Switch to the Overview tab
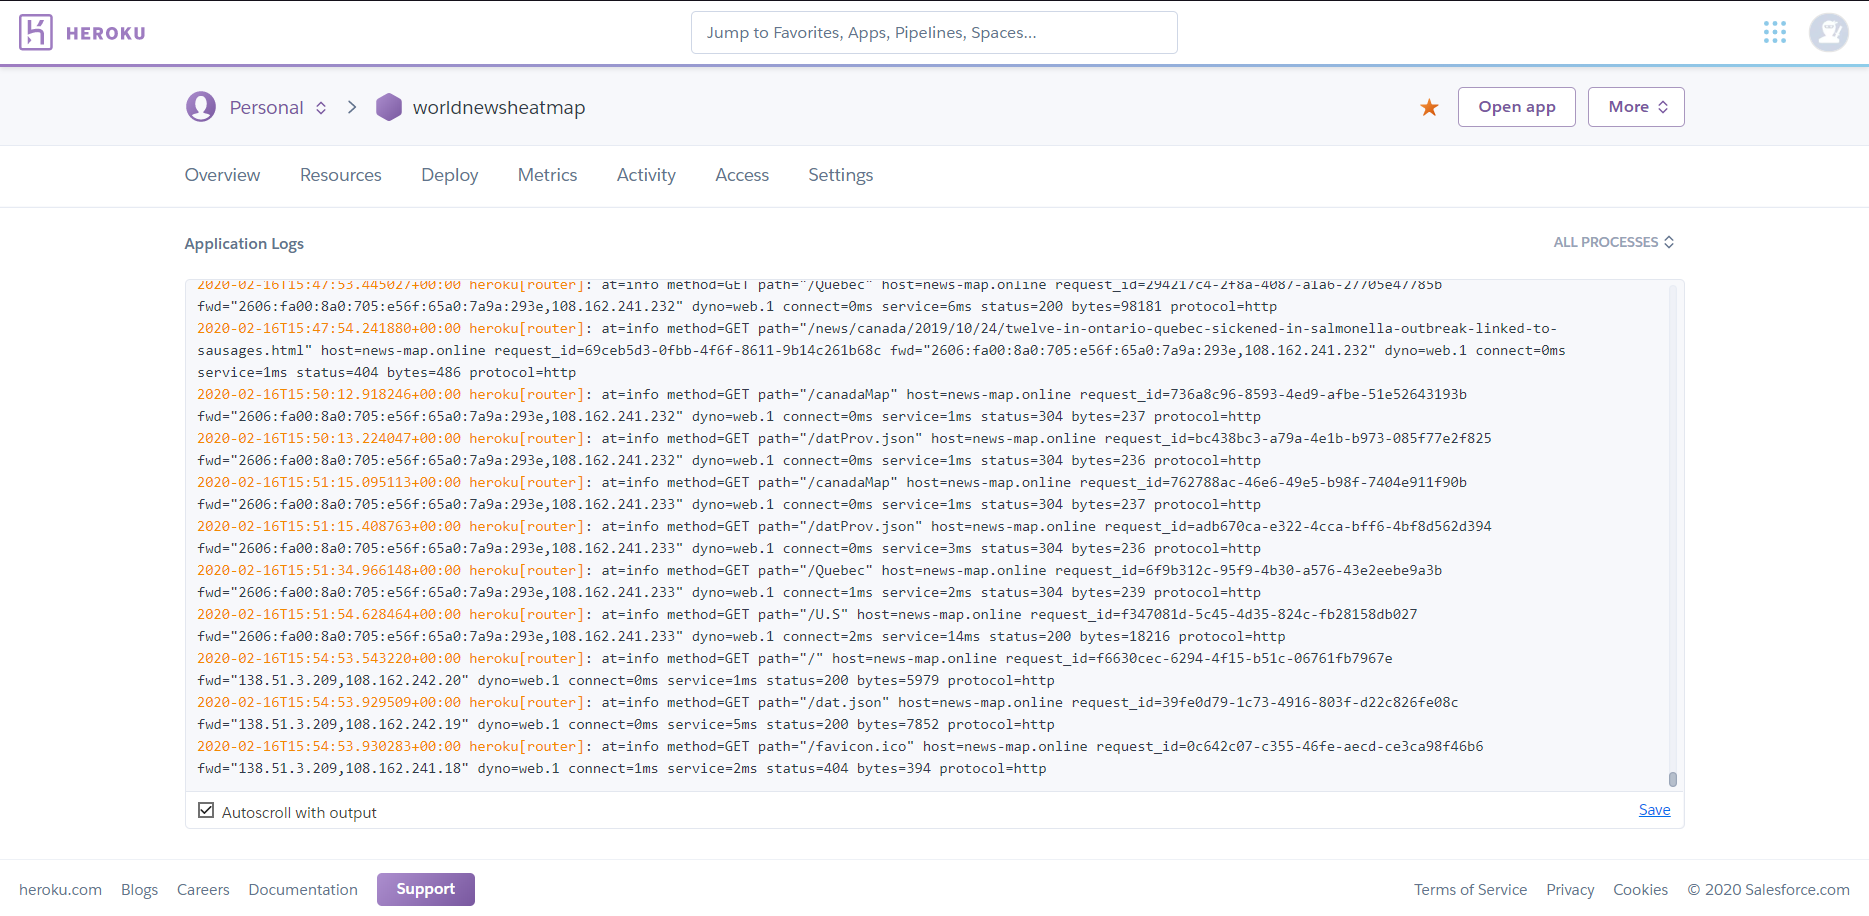1869x916 pixels. pyautogui.click(x=222, y=175)
